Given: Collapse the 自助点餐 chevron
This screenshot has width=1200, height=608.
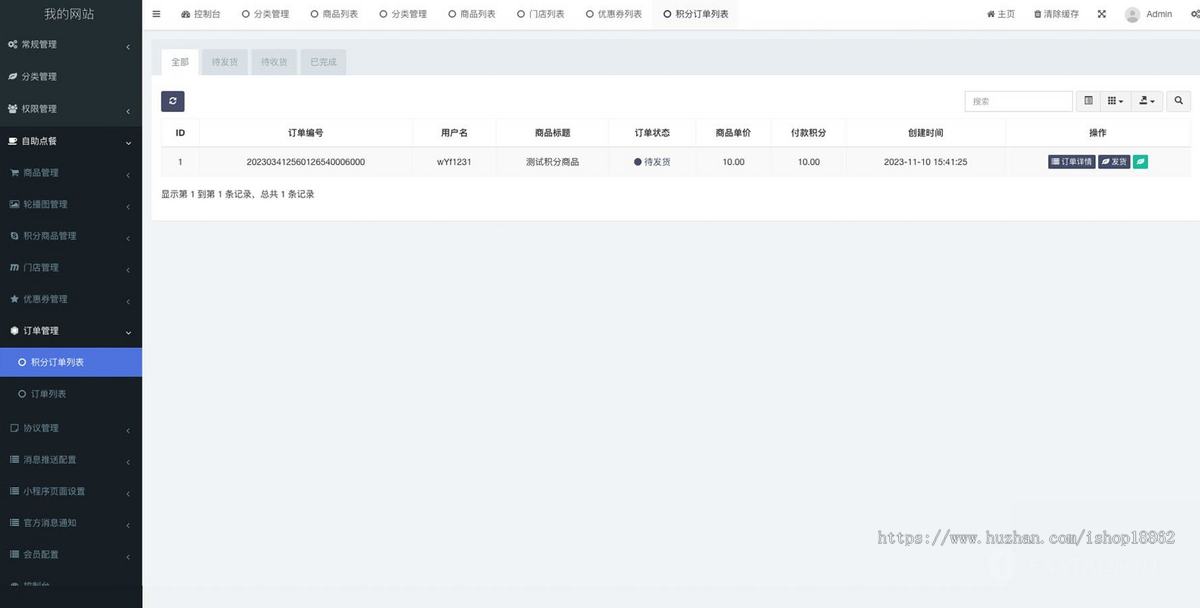Looking at the screenshot, I should 128,143.
